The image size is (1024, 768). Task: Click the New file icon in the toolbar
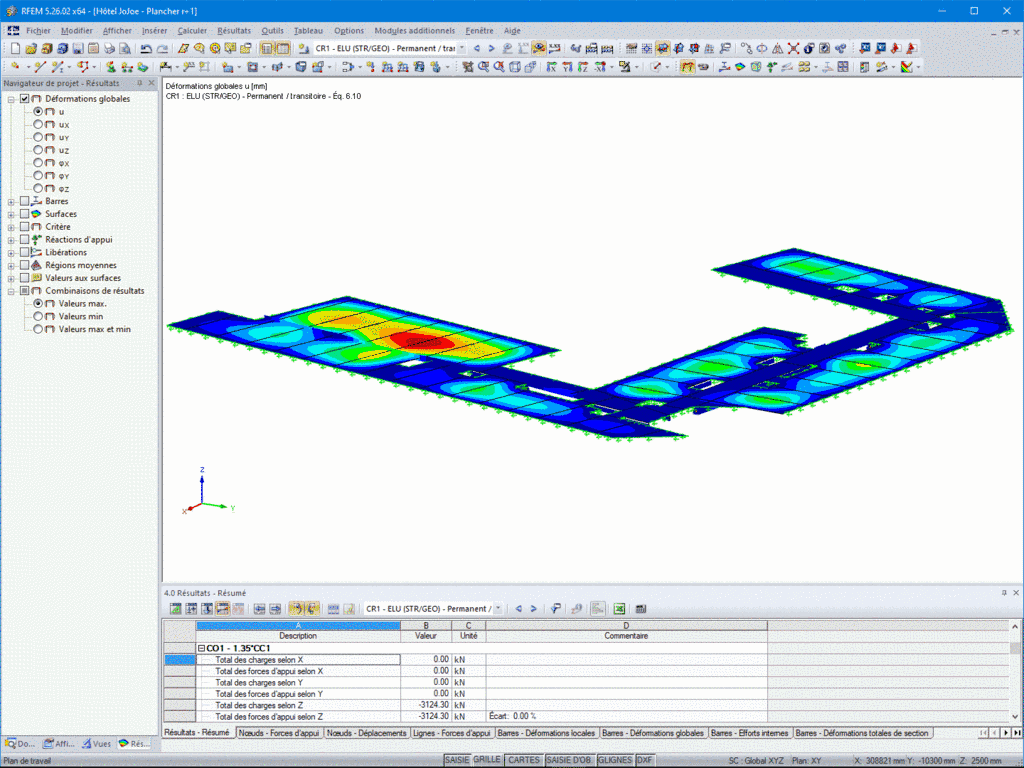[15, 48]
